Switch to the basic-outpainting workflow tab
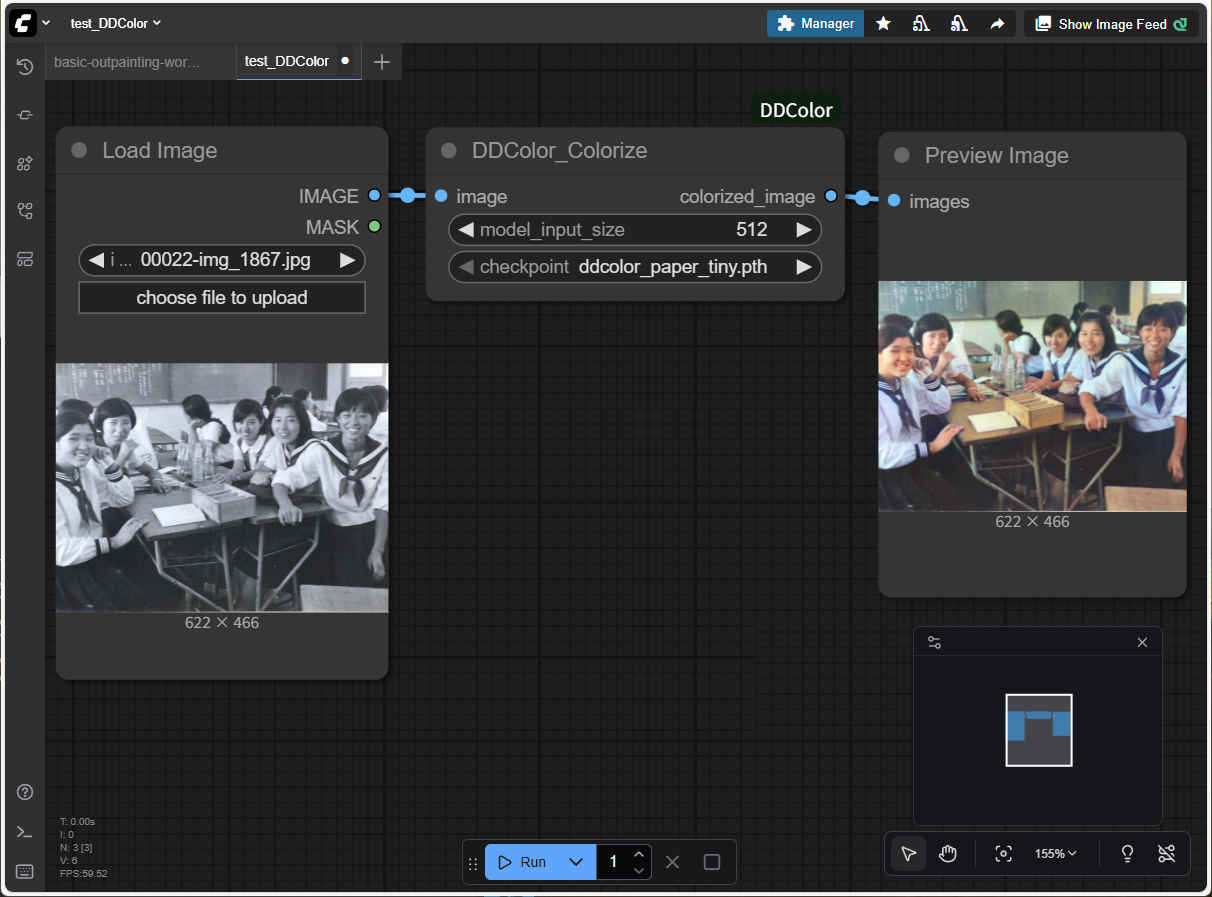Viewport: 1212px width, 897px height. (x=127, y=61)
